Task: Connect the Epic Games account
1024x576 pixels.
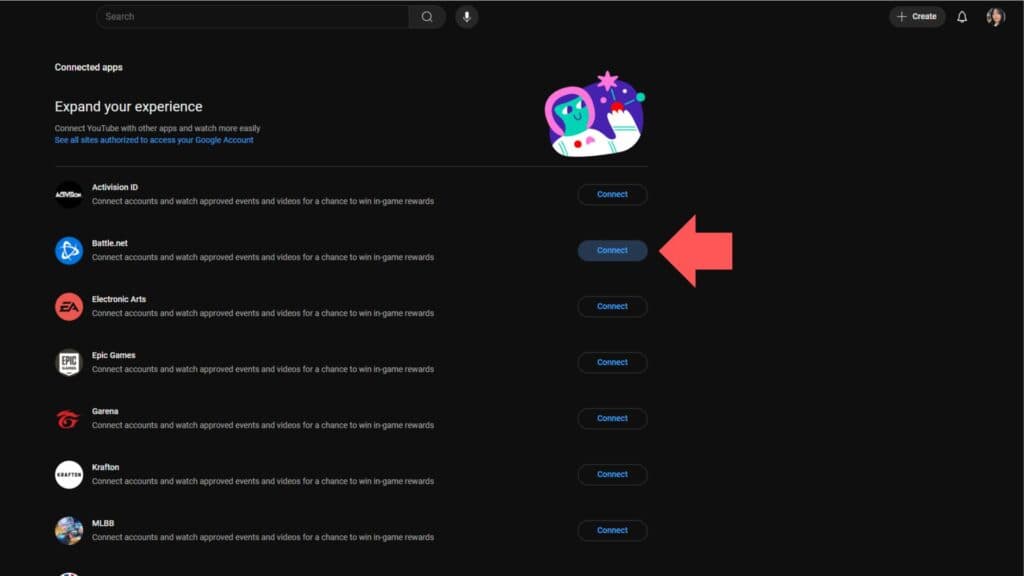Action: (x=612, y=362)
